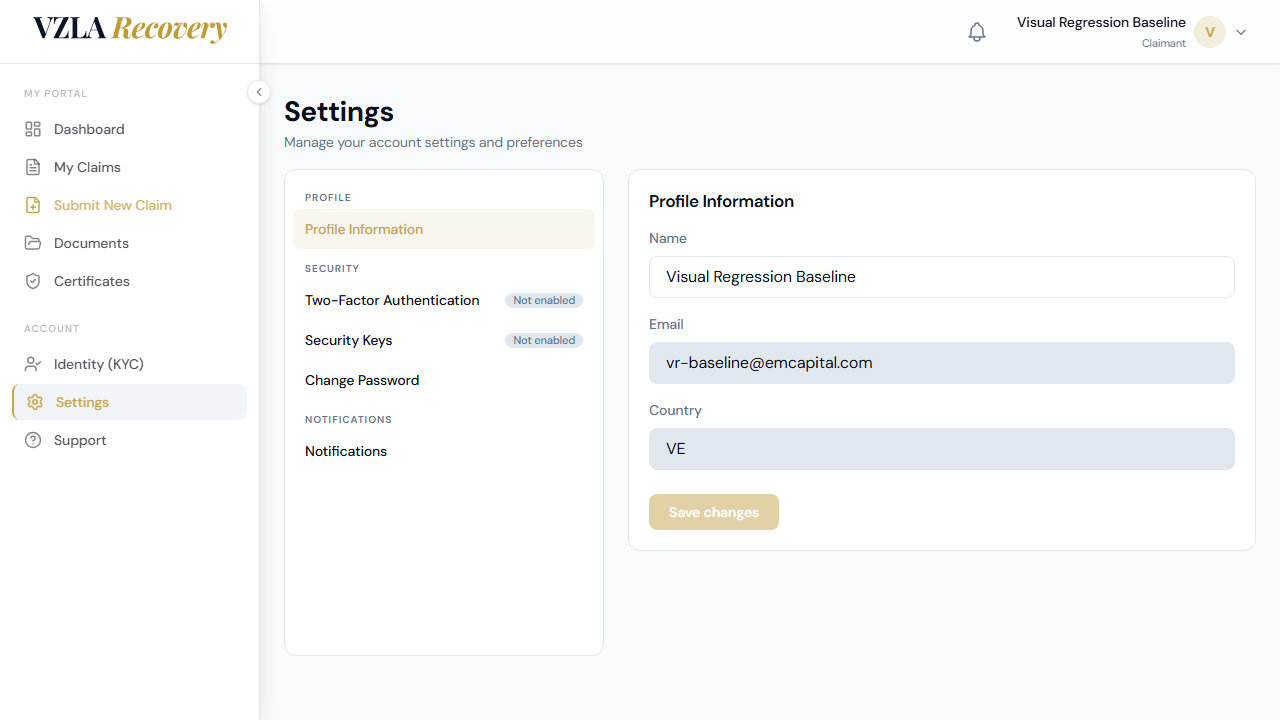
Task: Click the VZLA Recovery logo
Action: (x=130, y=29)
